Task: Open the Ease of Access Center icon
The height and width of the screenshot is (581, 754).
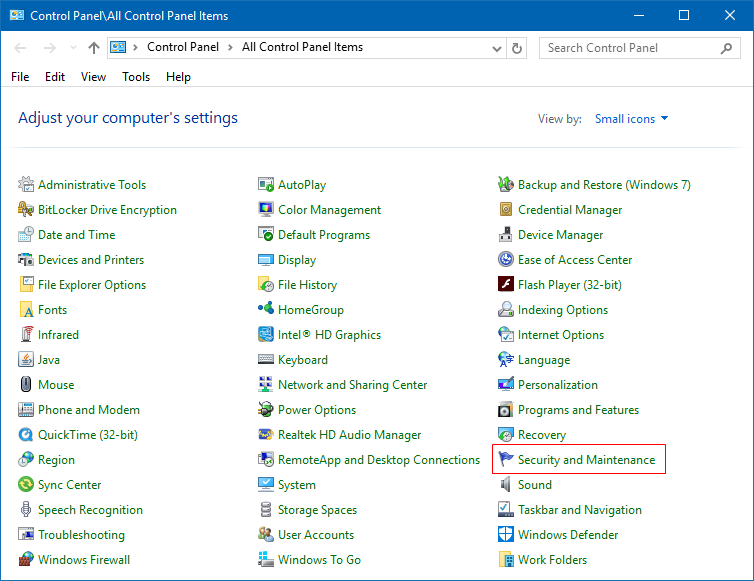Action: [x=506, y=259]
